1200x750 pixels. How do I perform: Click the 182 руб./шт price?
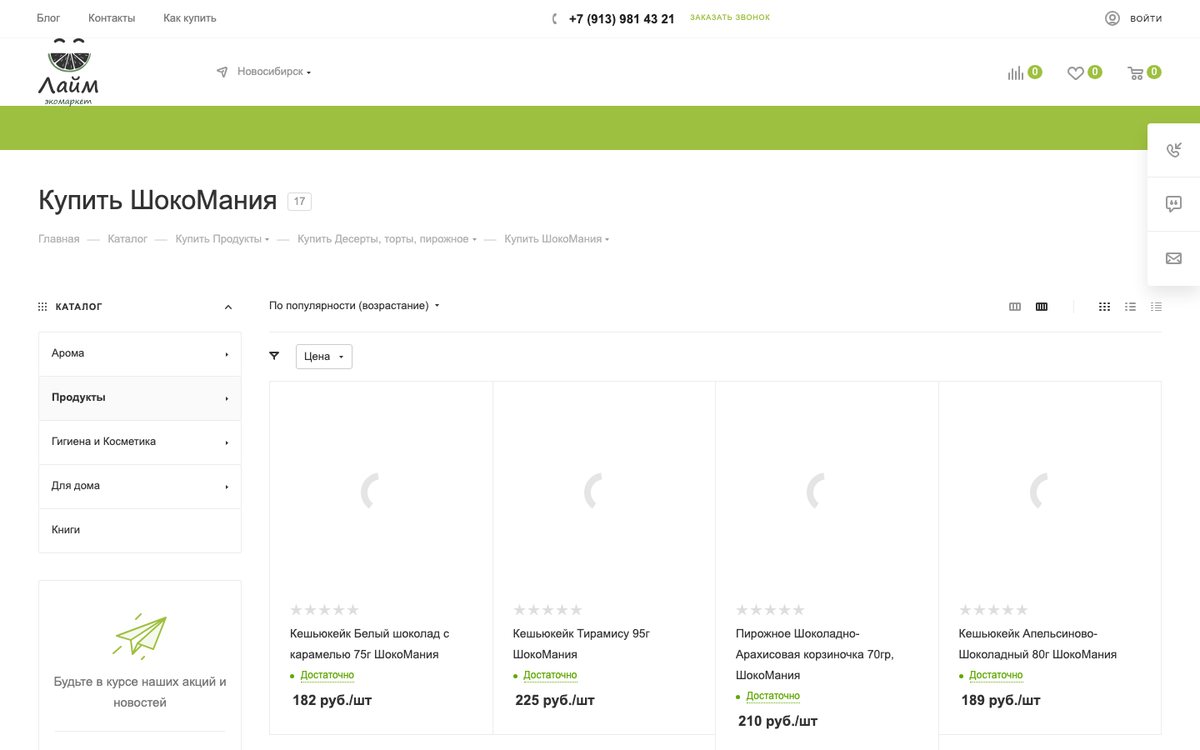332,701
